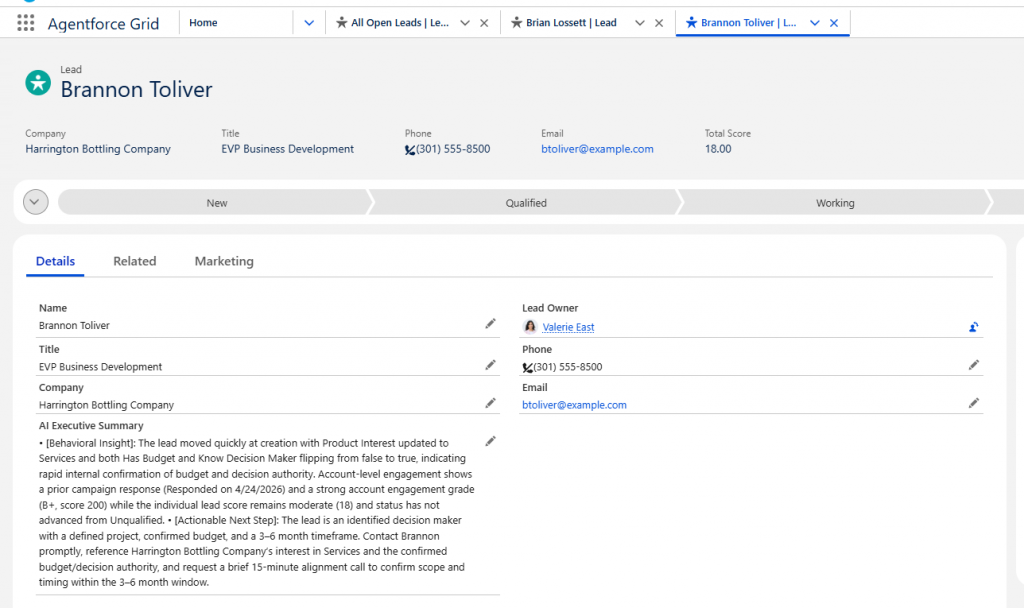Edit the Email field with pencil icon
Viewport: 1024px width, 608px height.
(x=974, y=403)
